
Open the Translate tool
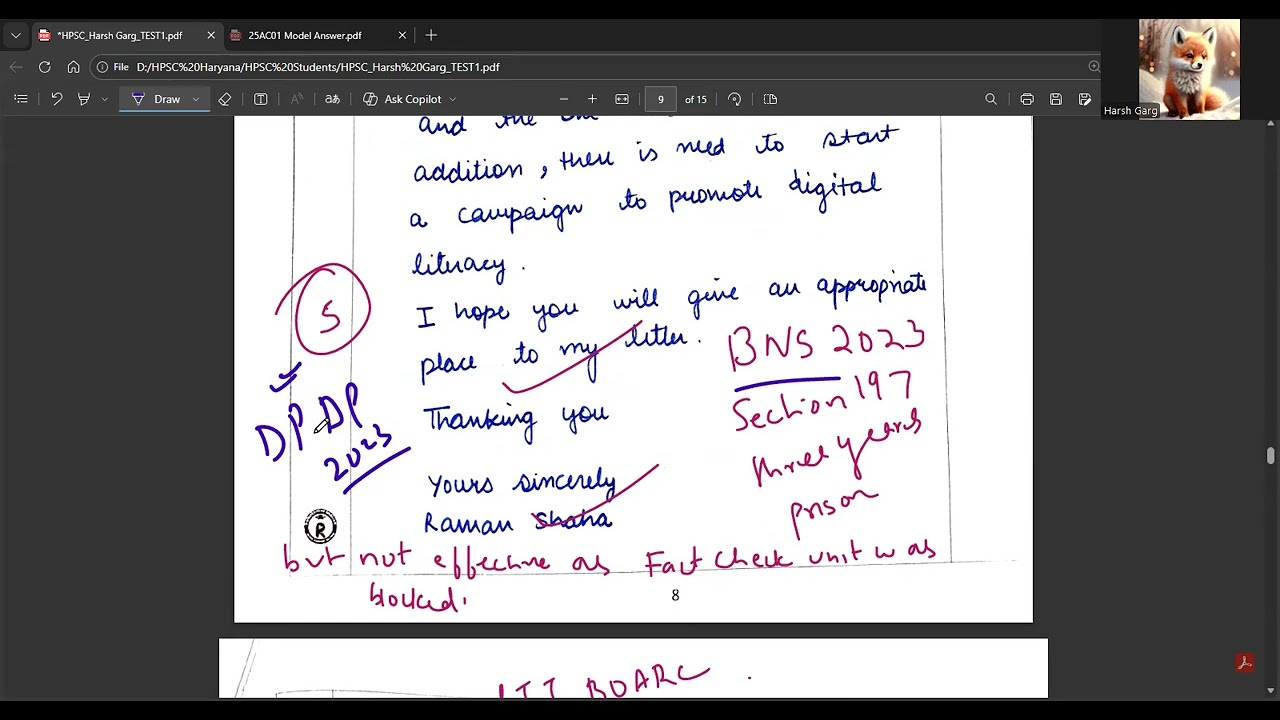coord(332,99)
